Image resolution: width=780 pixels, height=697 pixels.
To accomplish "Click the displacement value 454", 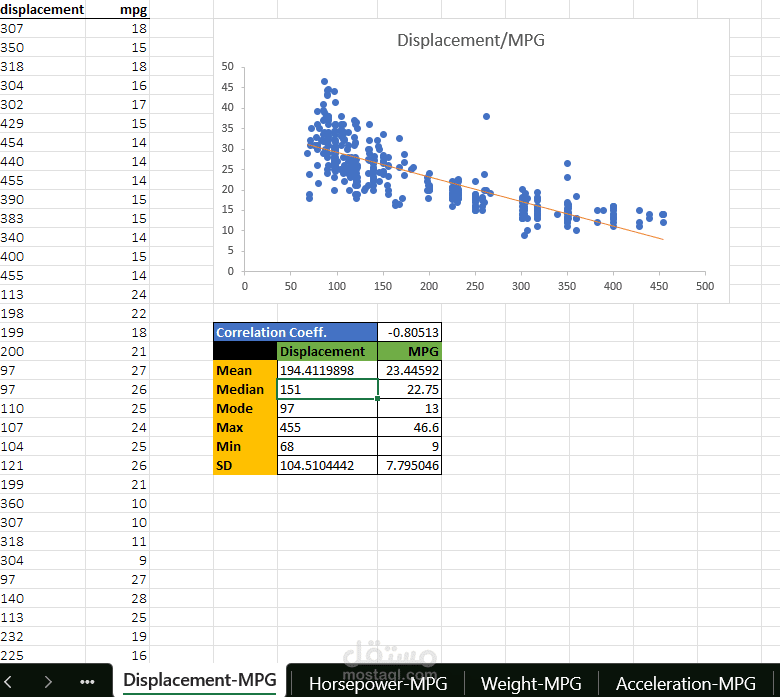I will 42,142.
